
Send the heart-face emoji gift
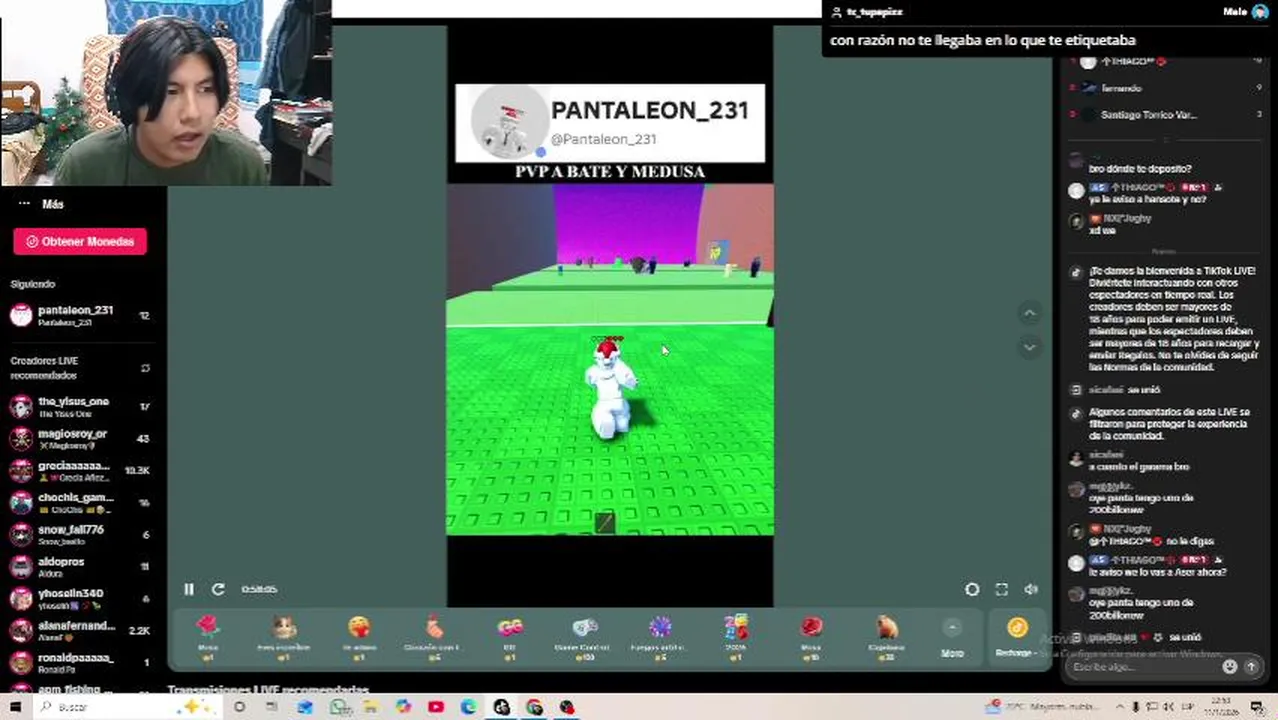359,637
